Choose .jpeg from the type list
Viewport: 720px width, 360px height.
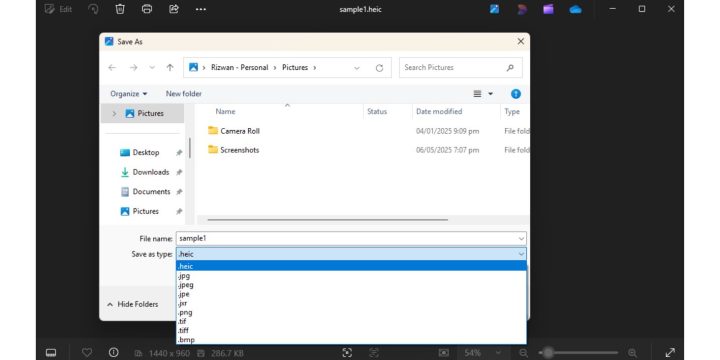351,285
